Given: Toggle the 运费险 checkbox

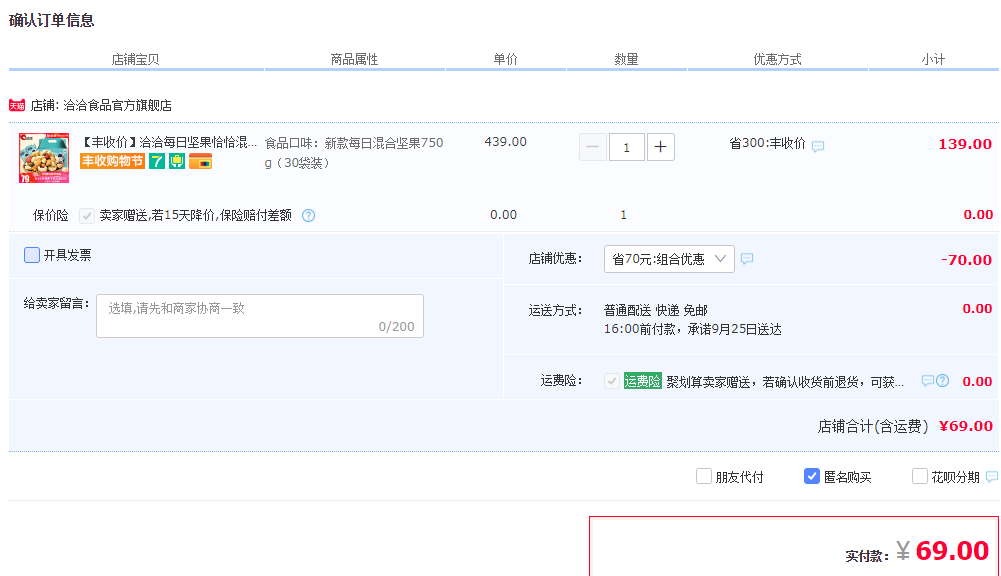Looking at the screenshot, I should pos(612,381).
